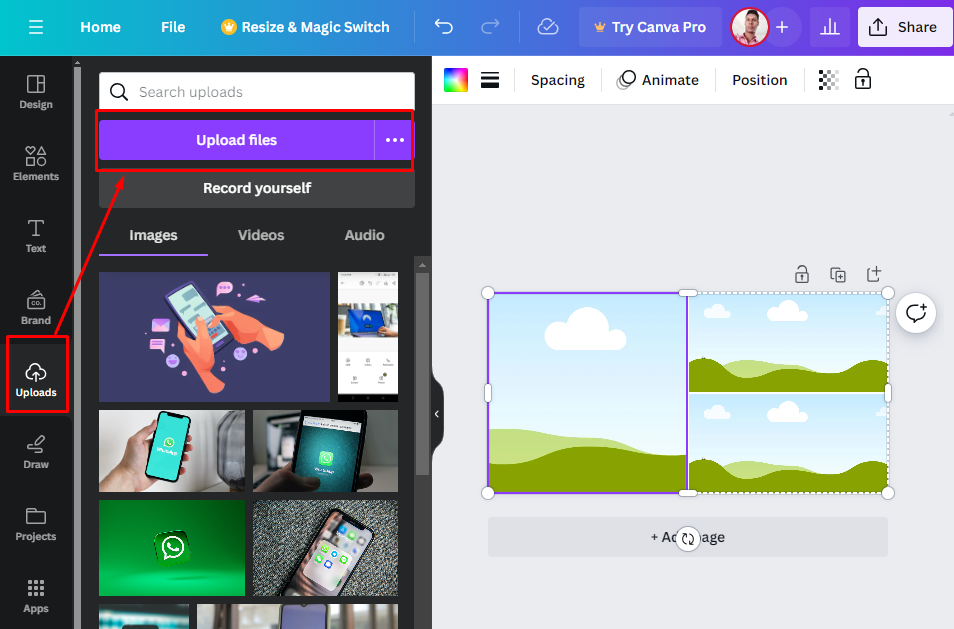Viewport: 954px width, 629px height.
Task: Add a comment bubble icon
Action: (916, 313)
